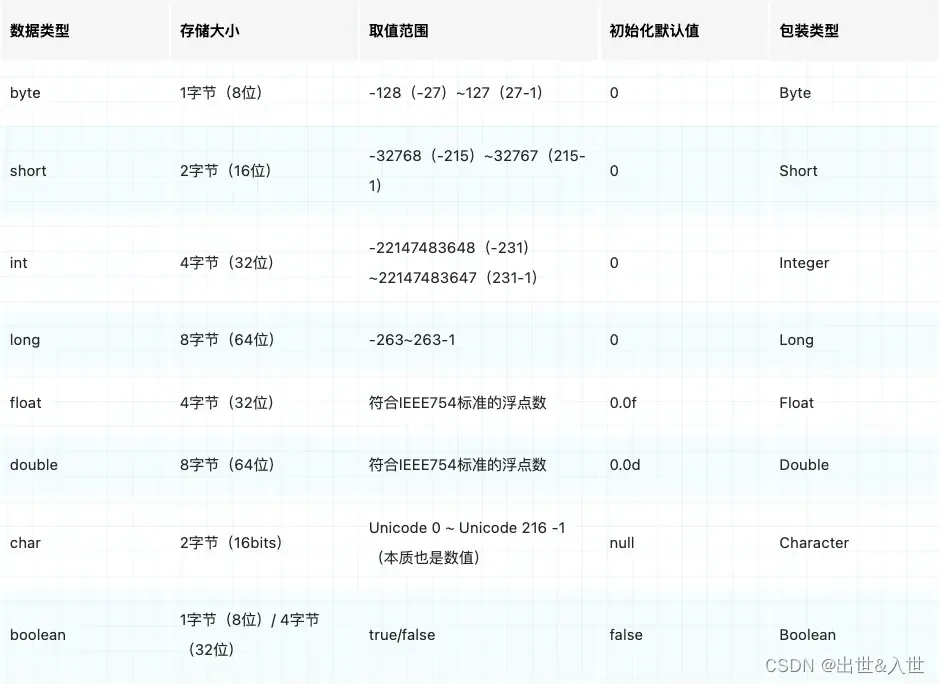Select the long data type cell
Viewport: 940px width, 684px height.
tap(25, 340)
